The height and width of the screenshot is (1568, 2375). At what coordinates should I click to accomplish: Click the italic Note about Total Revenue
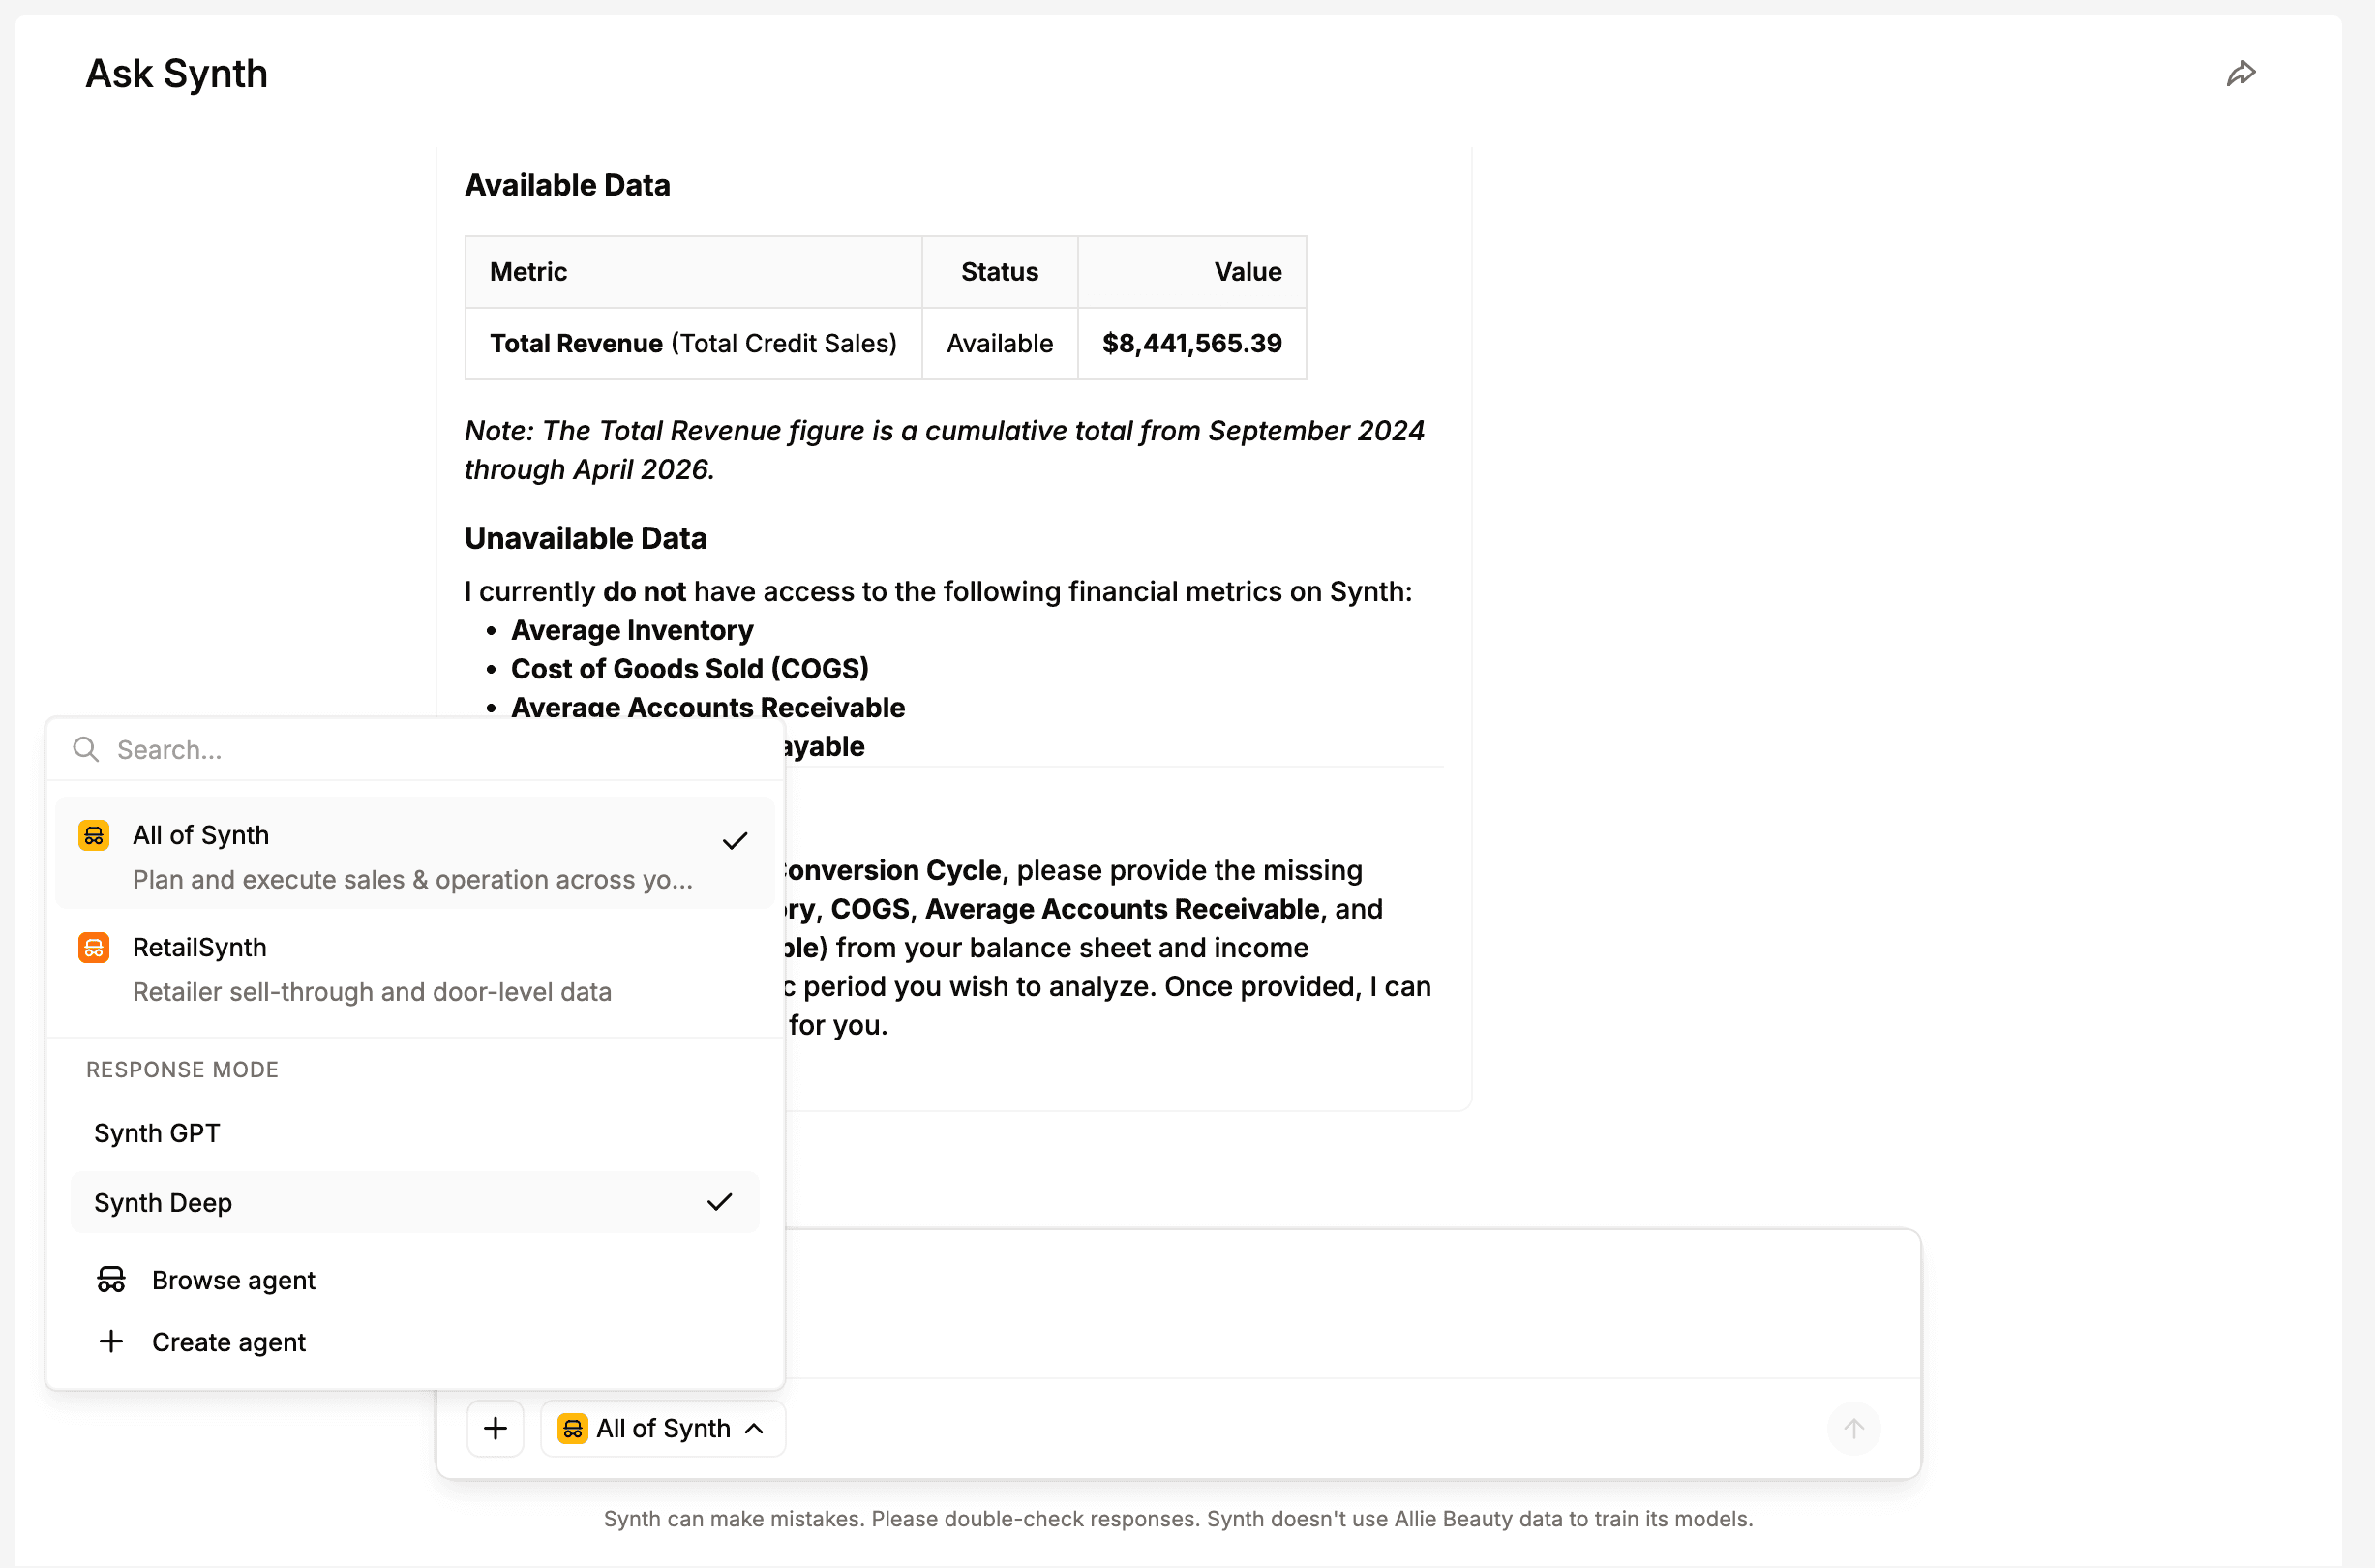(944, 449)
